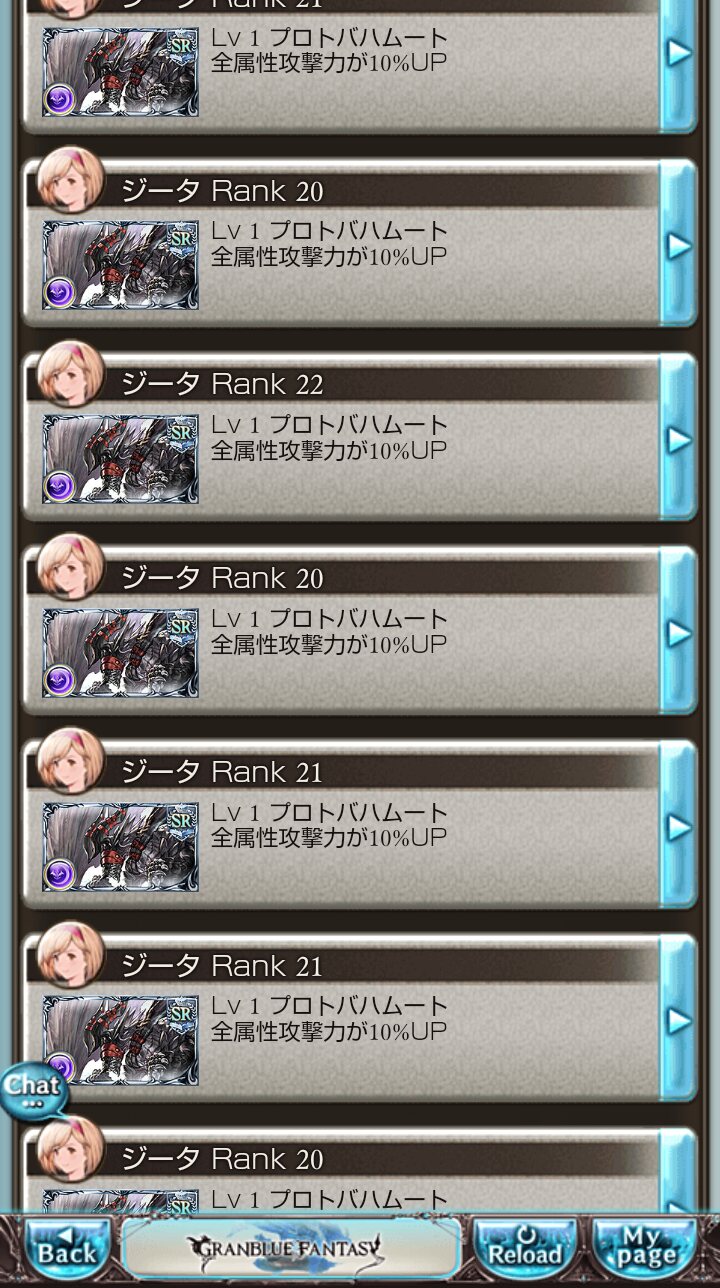Viewport: 720px width, 1288px height.
Task: Tap the avatar on the Rank 20 entry directly below Rank 22
Action: (71, 568)
